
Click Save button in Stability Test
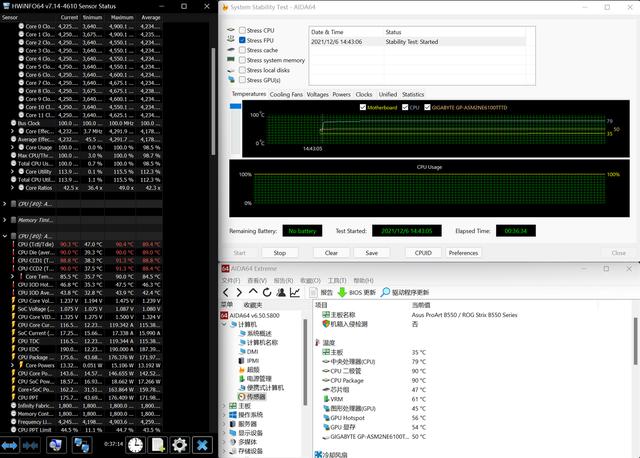click(371, 253)
